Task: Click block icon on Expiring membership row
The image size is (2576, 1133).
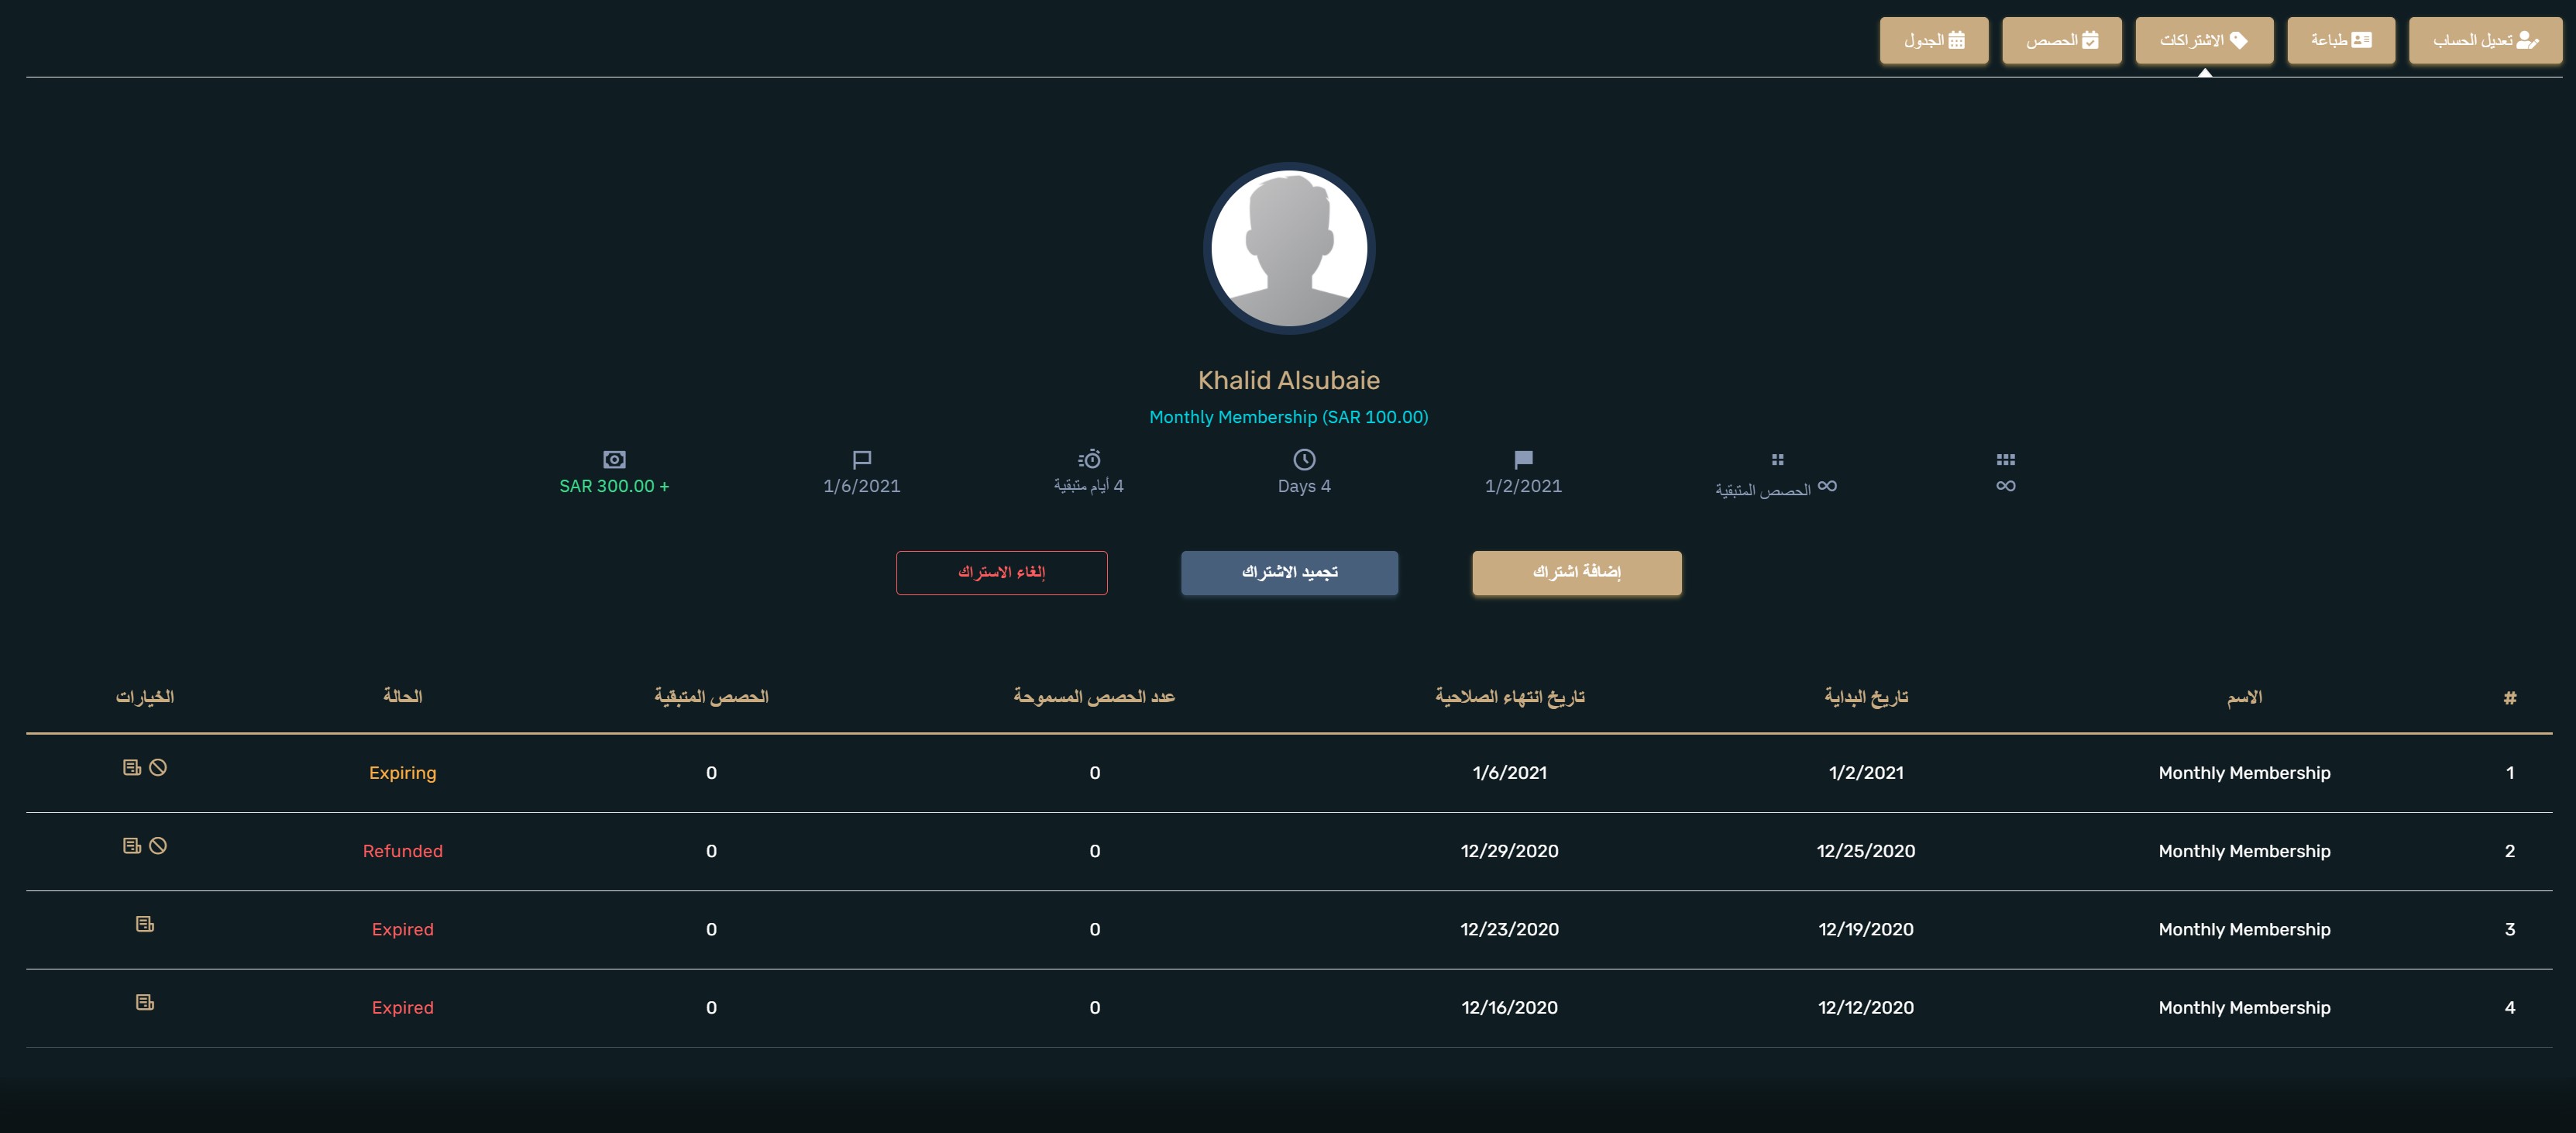Action: pyautogui.click(x=158, y=767)
